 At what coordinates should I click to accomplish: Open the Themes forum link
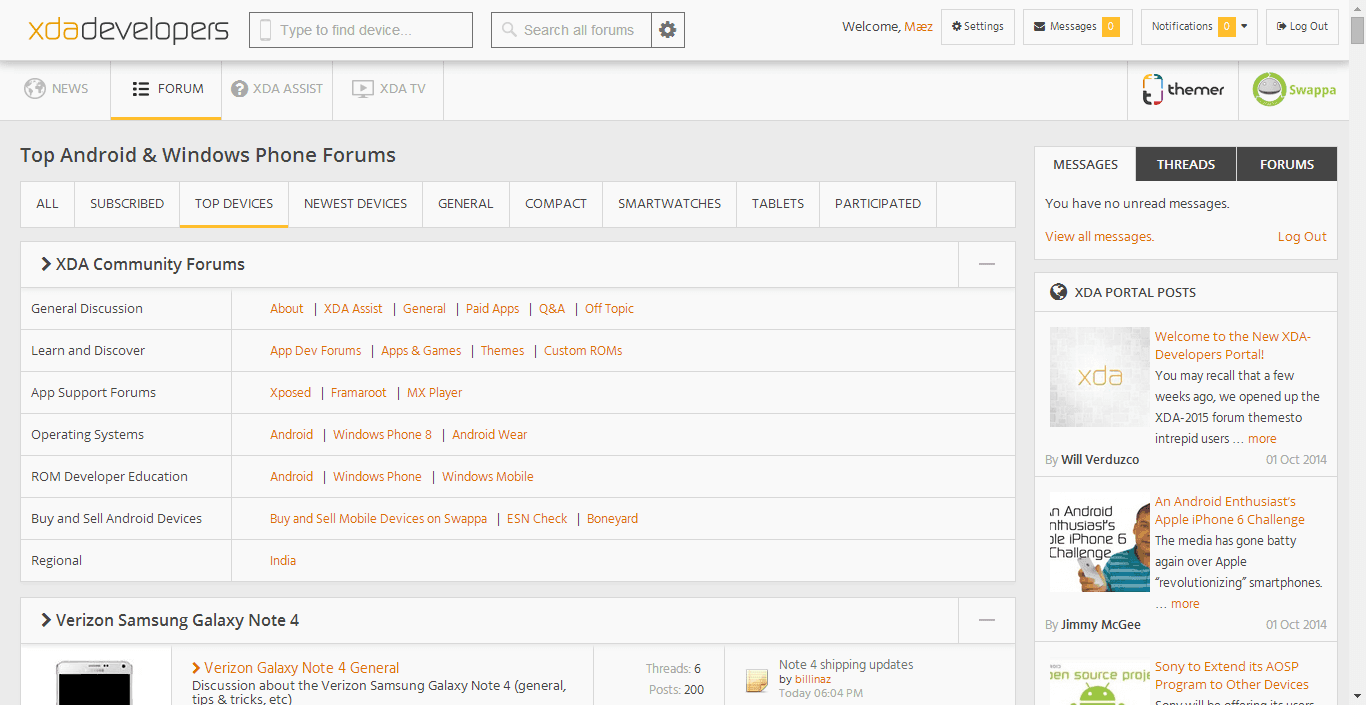click(502, 351)
